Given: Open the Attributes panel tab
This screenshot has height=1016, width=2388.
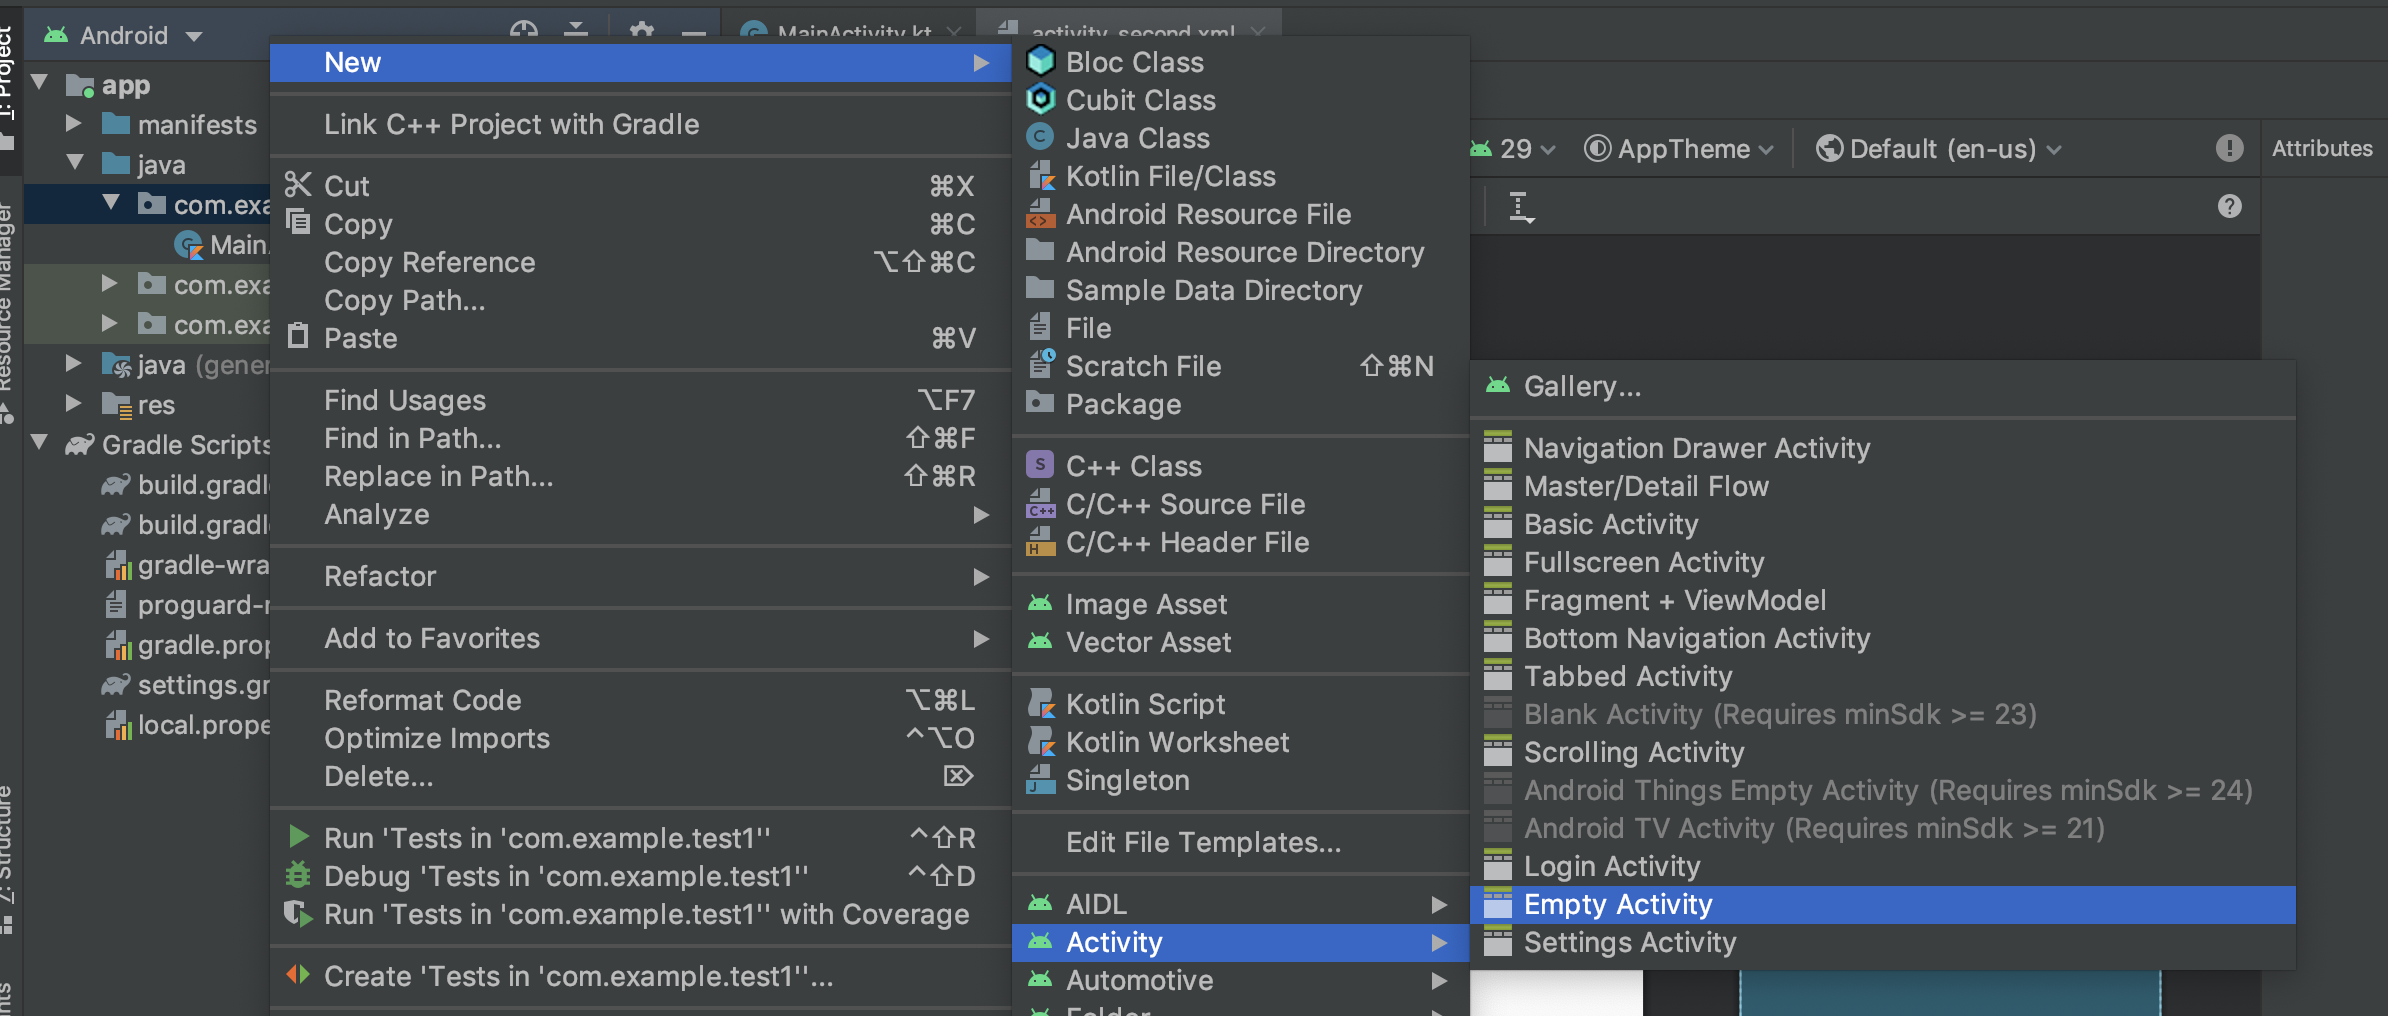Looking at the screenshot, I should [x=2321, y=149].
